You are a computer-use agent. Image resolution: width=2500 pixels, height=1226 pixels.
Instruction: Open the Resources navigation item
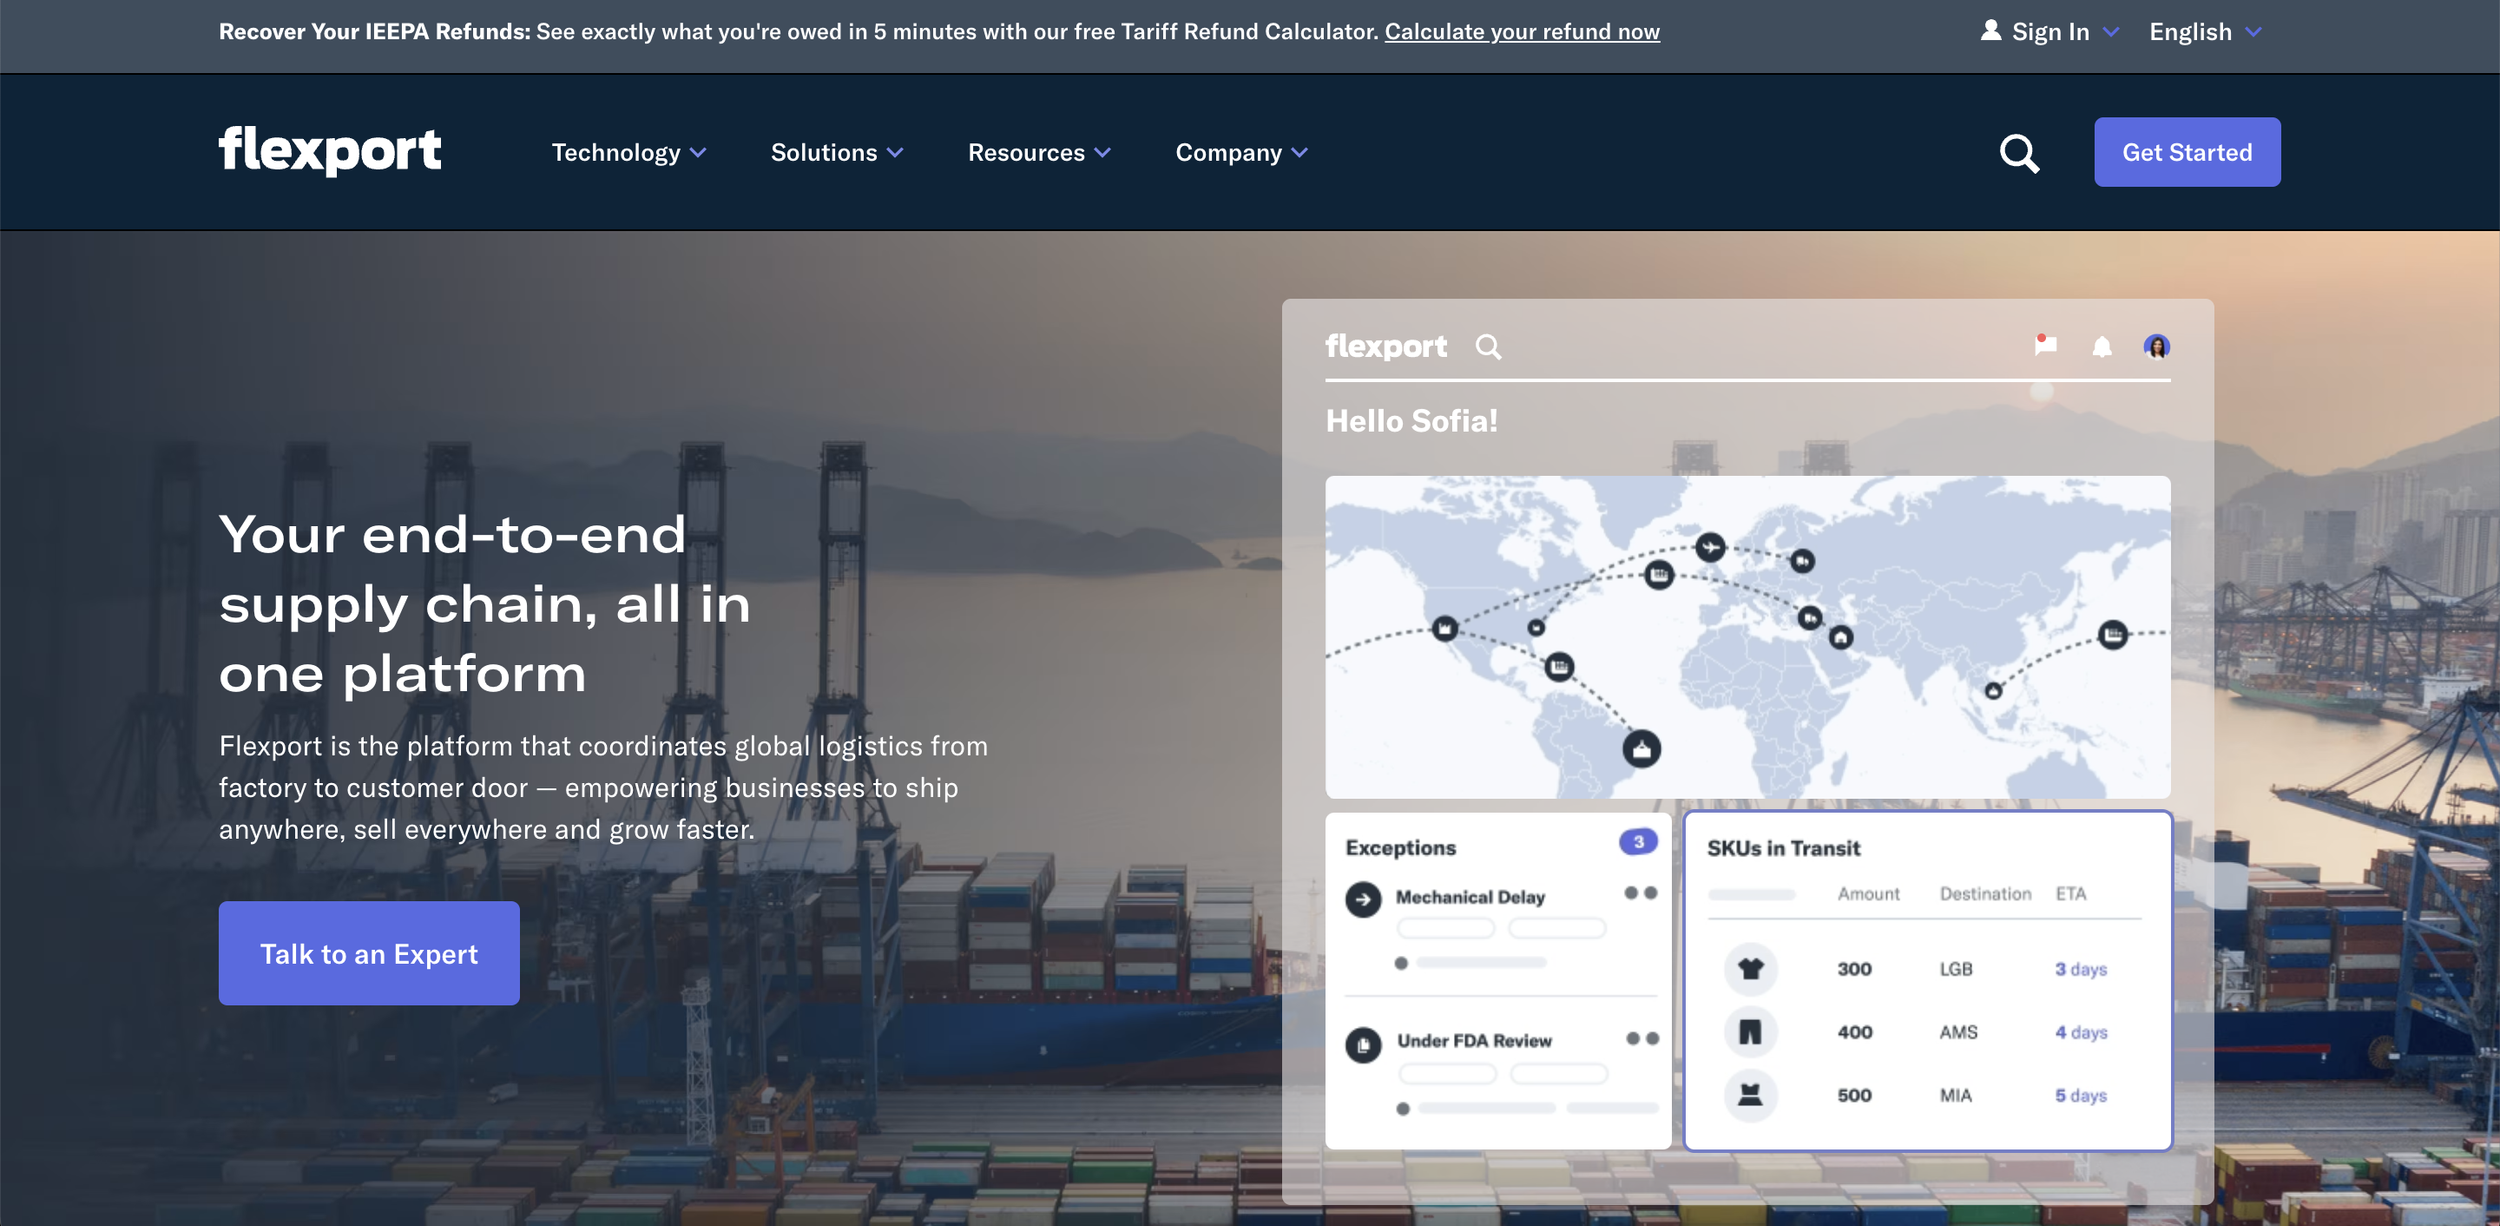[1039, 153]
